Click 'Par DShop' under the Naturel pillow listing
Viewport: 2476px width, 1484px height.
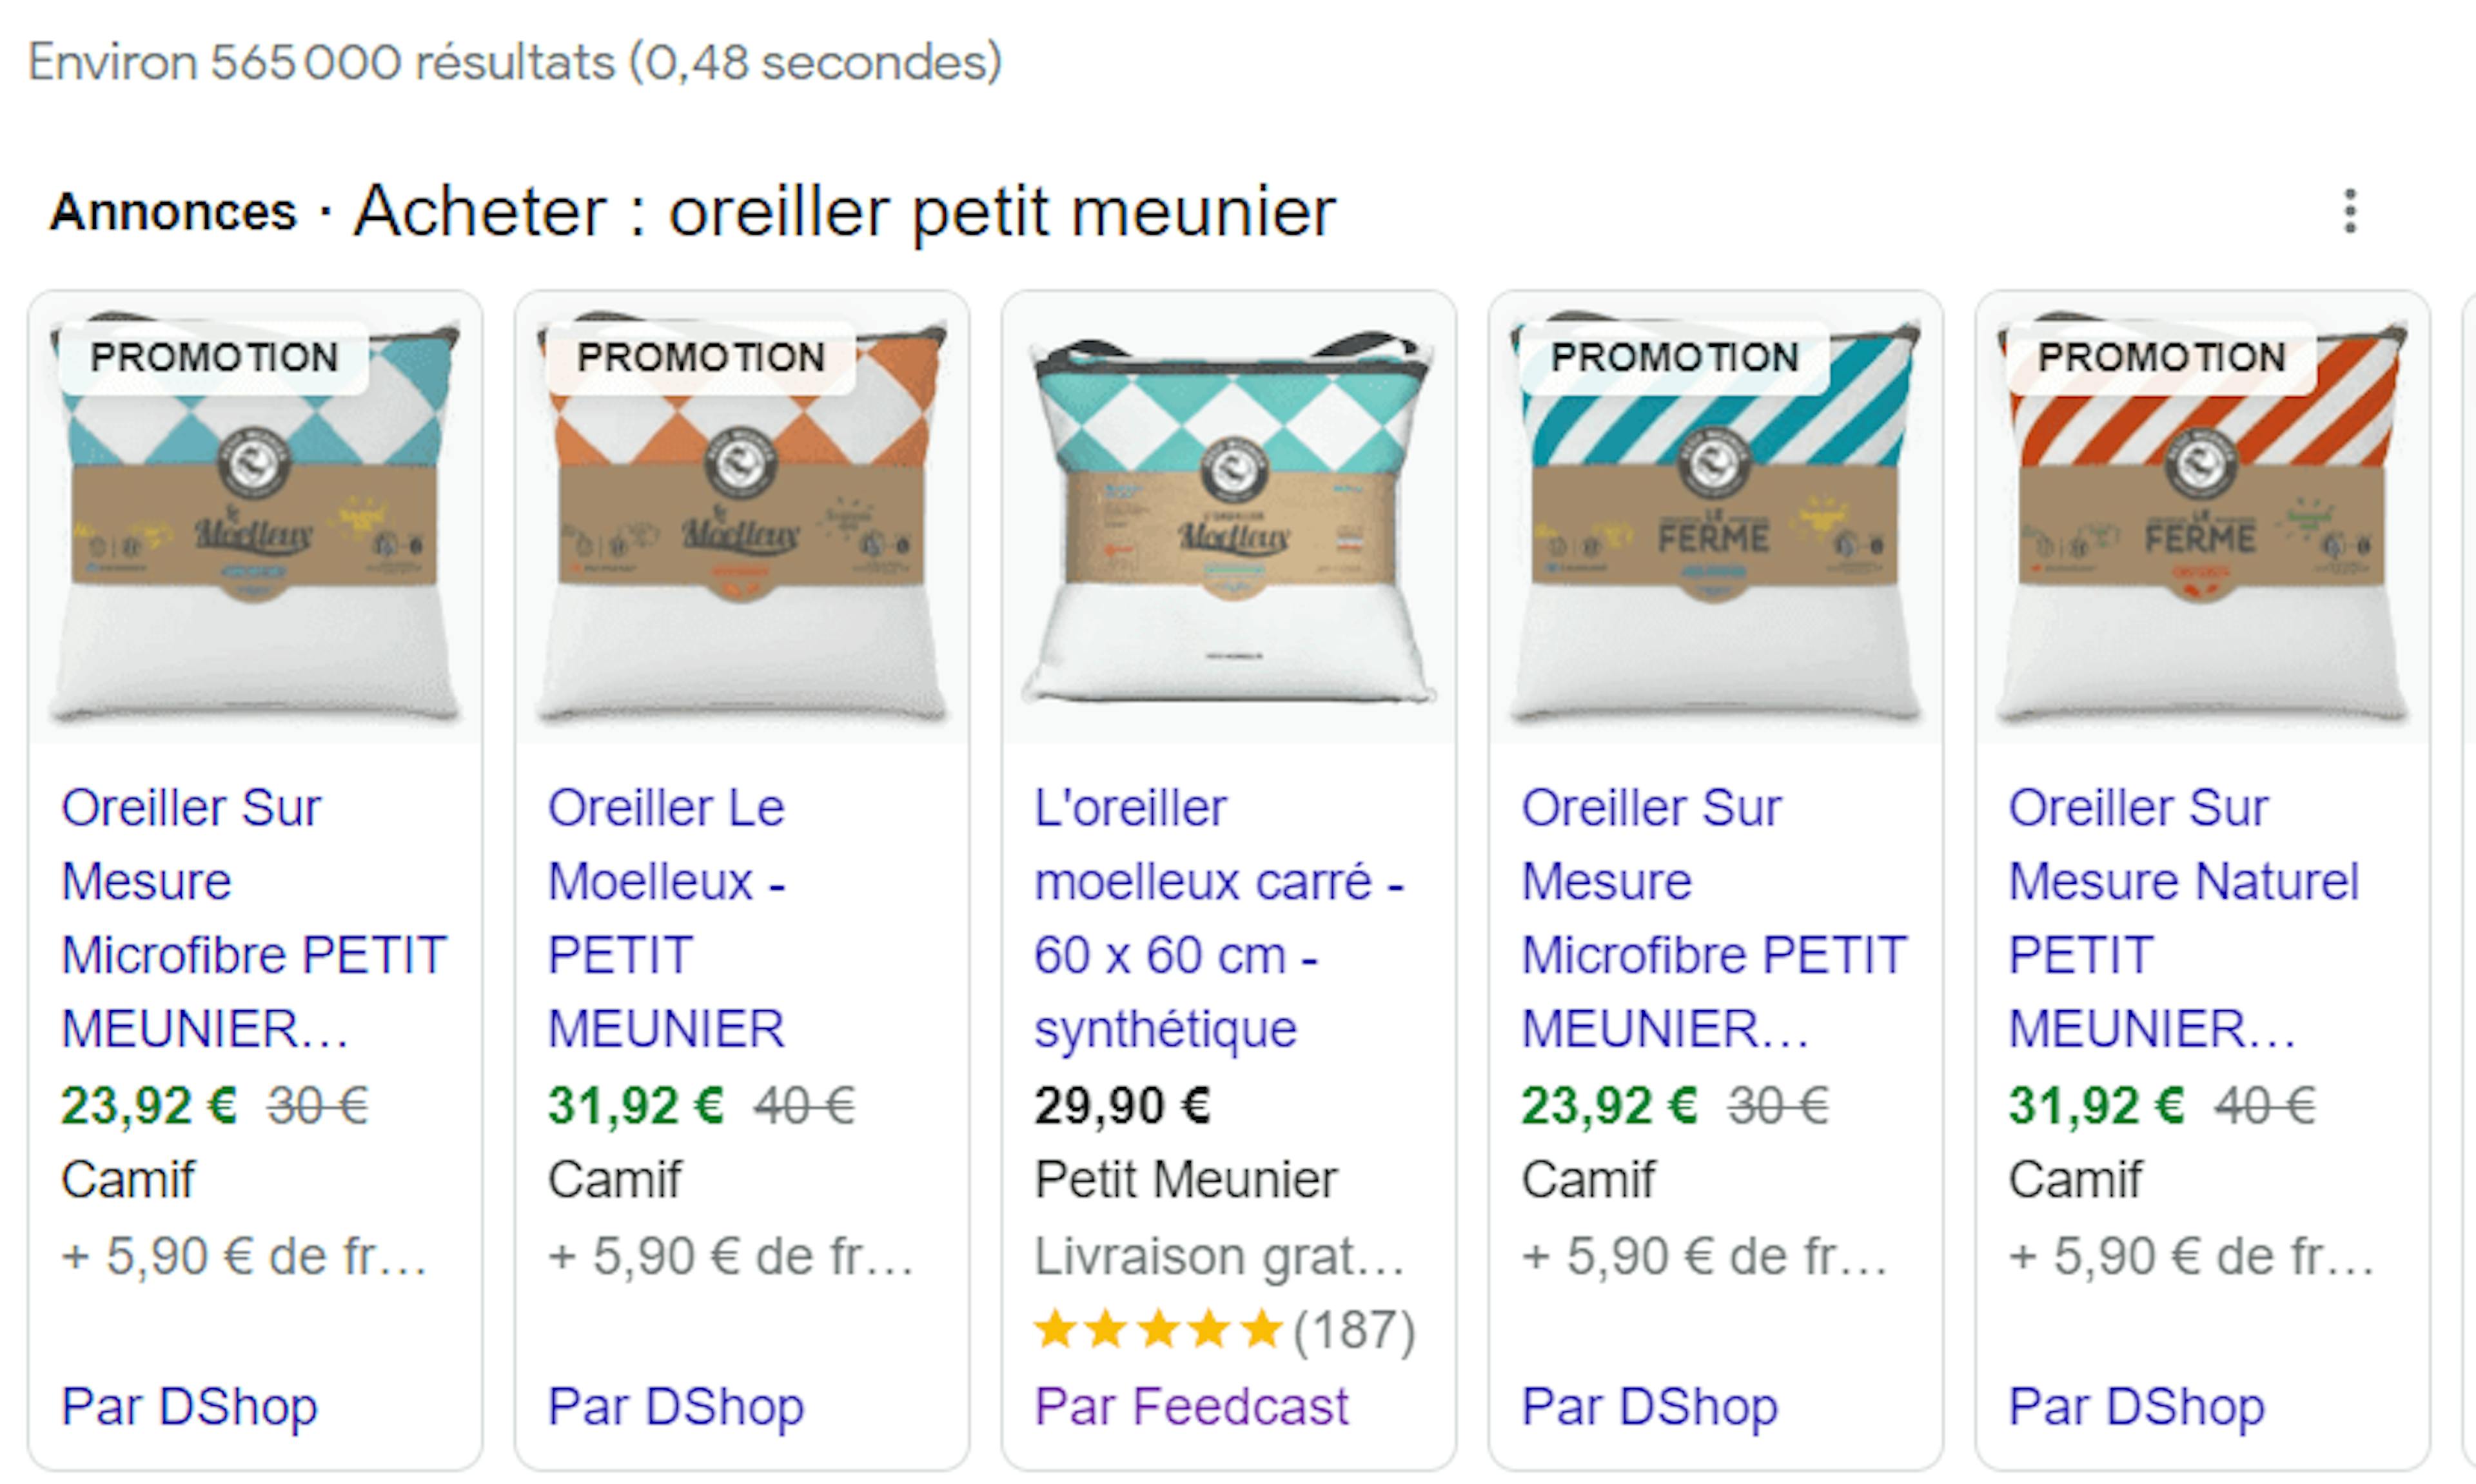pyautogui.click(x=2136, y=1406)
